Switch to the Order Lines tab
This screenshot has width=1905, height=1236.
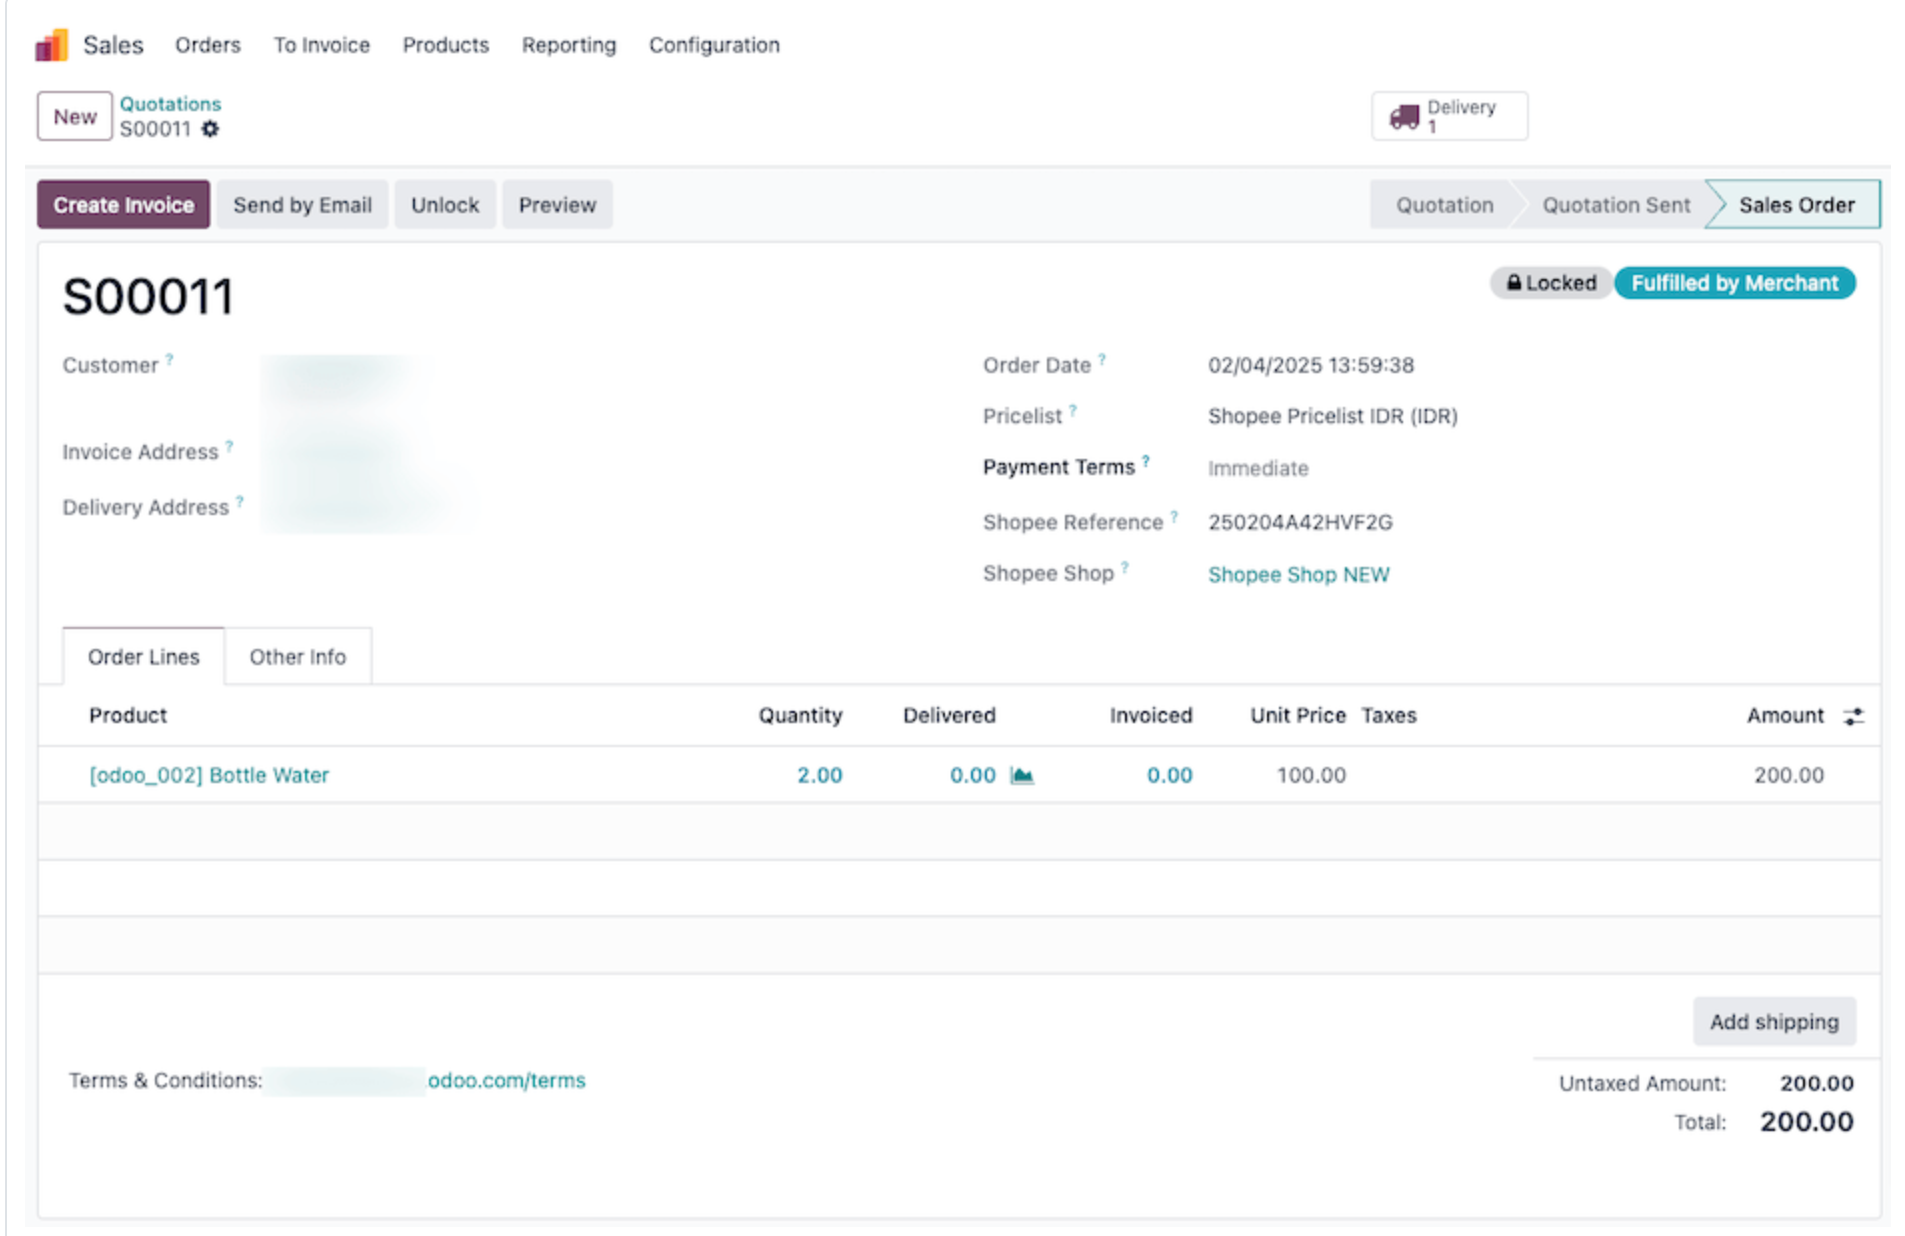pos(144,657)
